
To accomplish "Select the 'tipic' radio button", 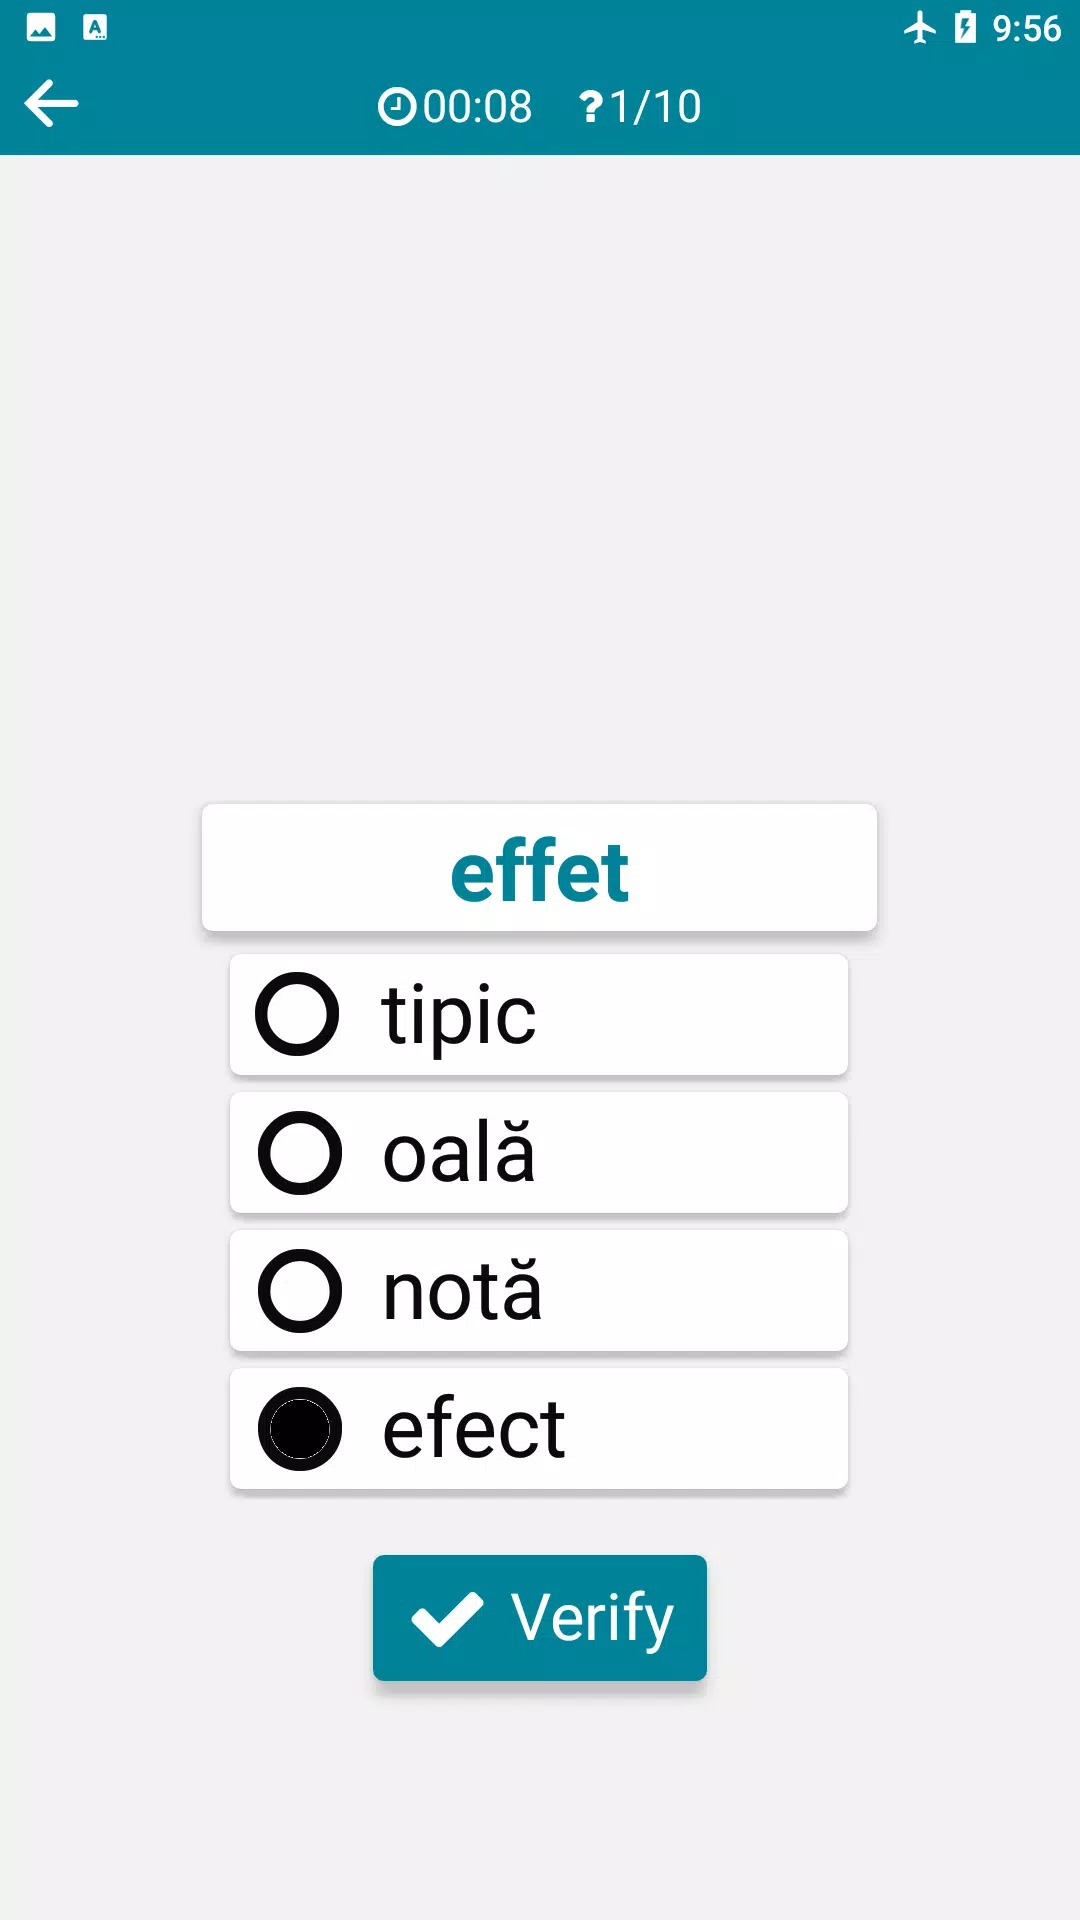I will point(298,1014).
